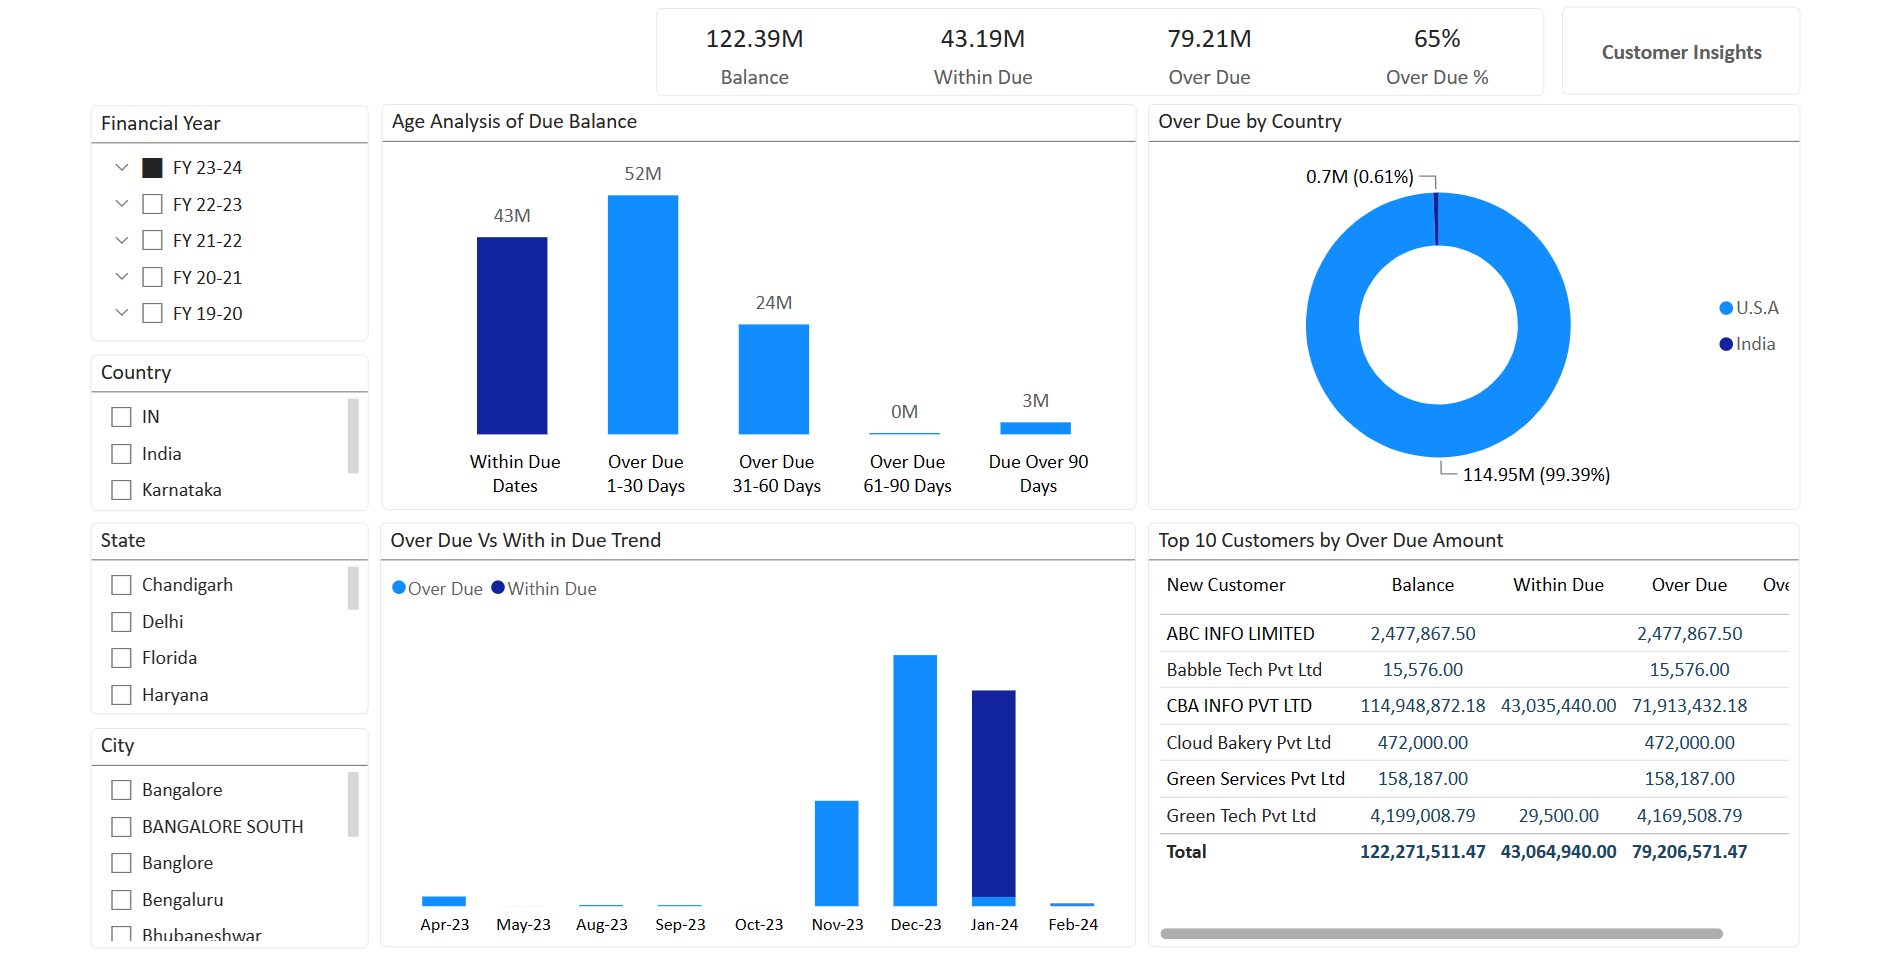This screenshot has height=955, width=1891.
Task: Select Babble Tech Pvt Ltd row
Action: (1476, 670)
